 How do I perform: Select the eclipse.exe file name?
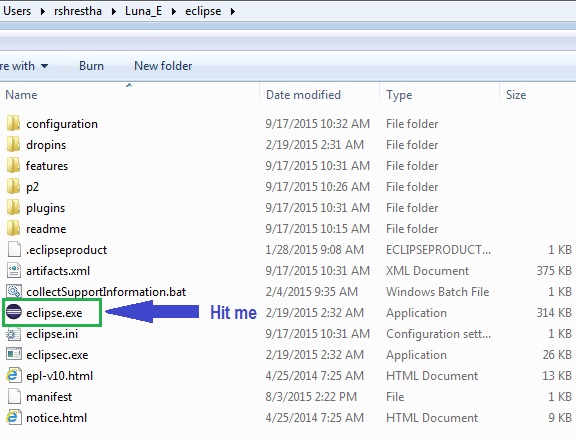[54, 313]
